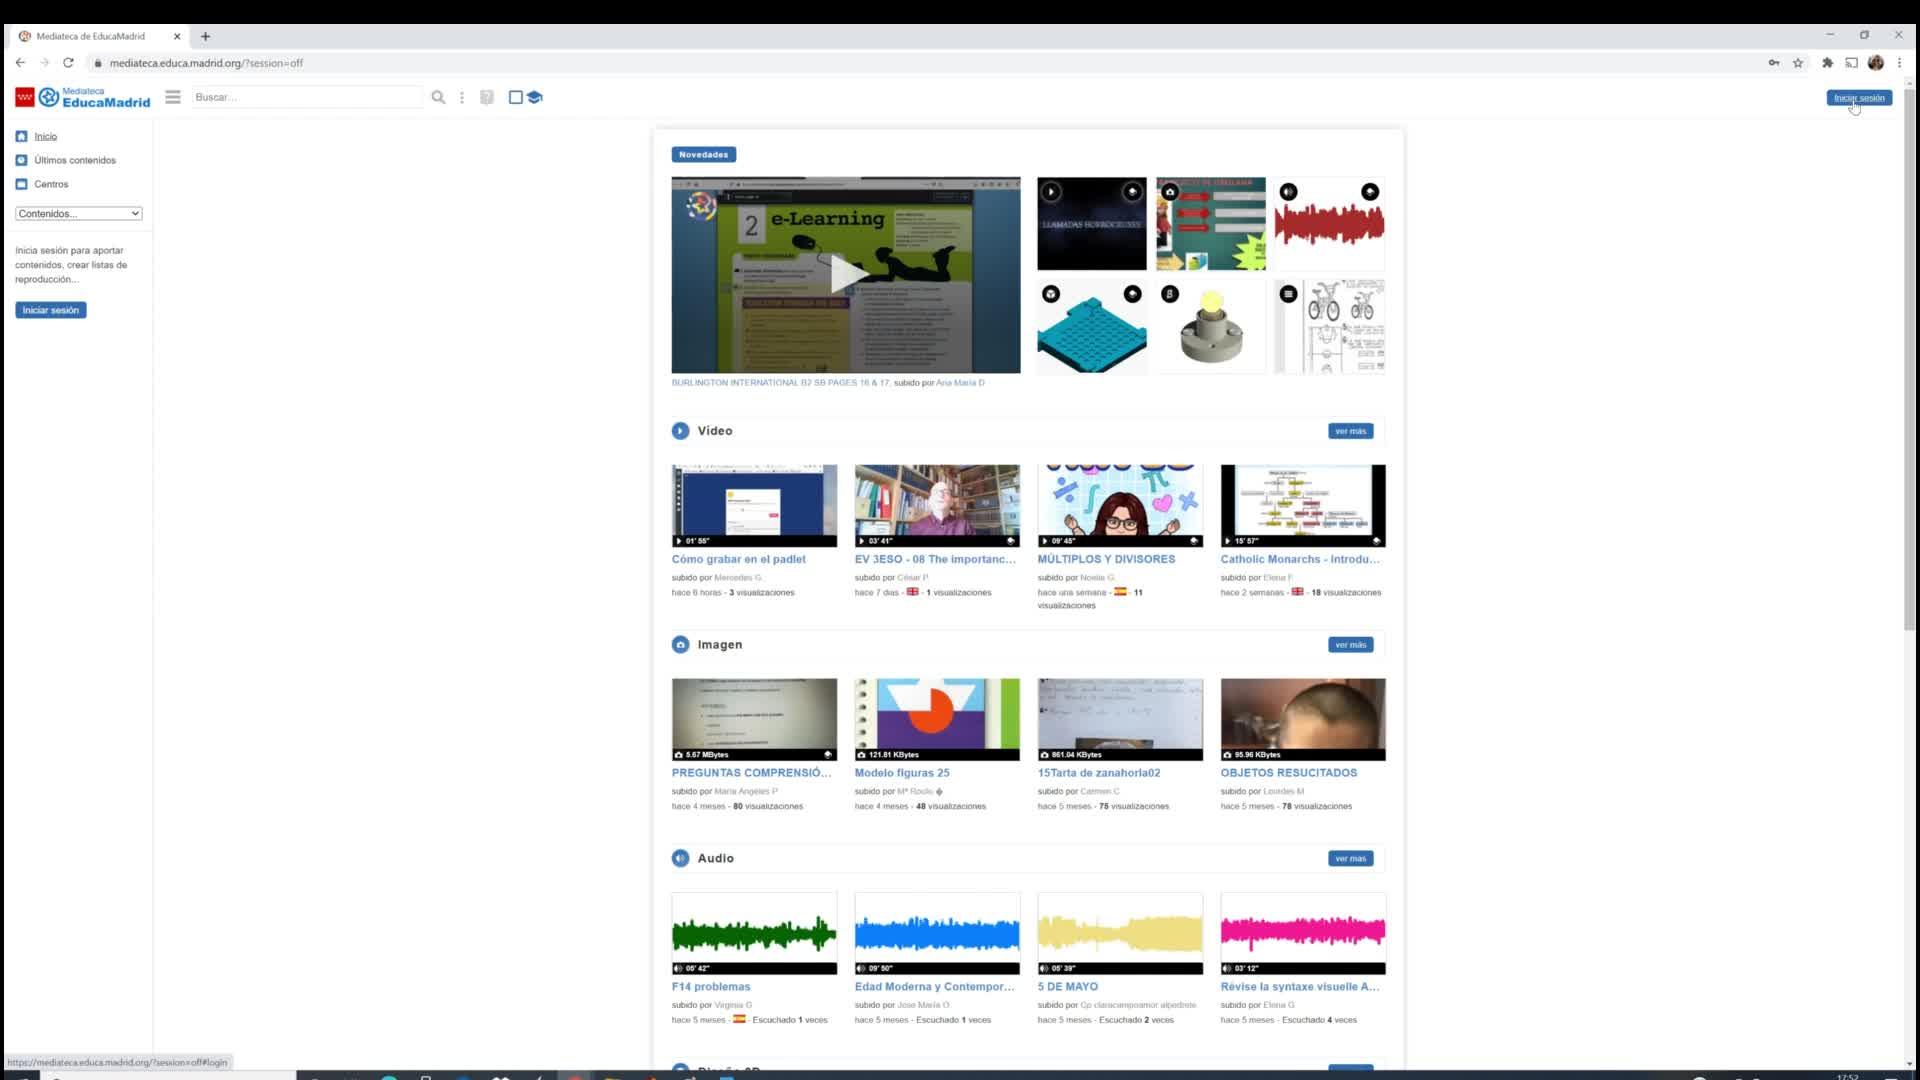Play the featured e-Learning video
The image size is (1920, 1080).
pos(846,274)
